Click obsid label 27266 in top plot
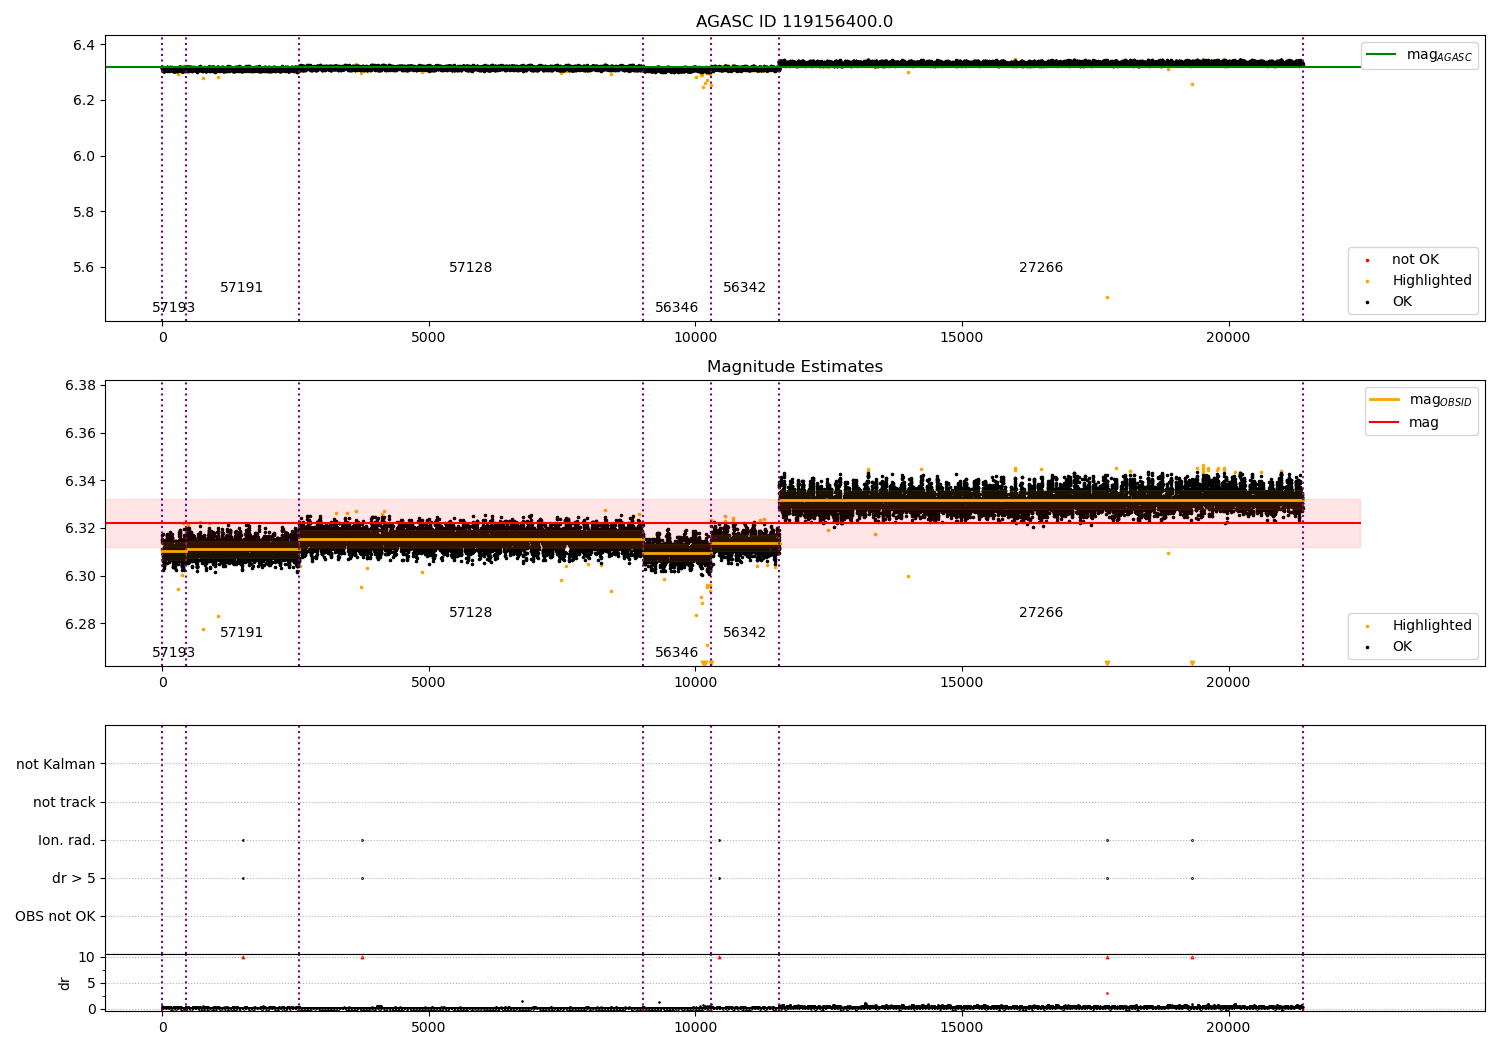Screen dimensions: 1500x1050 1040,267
